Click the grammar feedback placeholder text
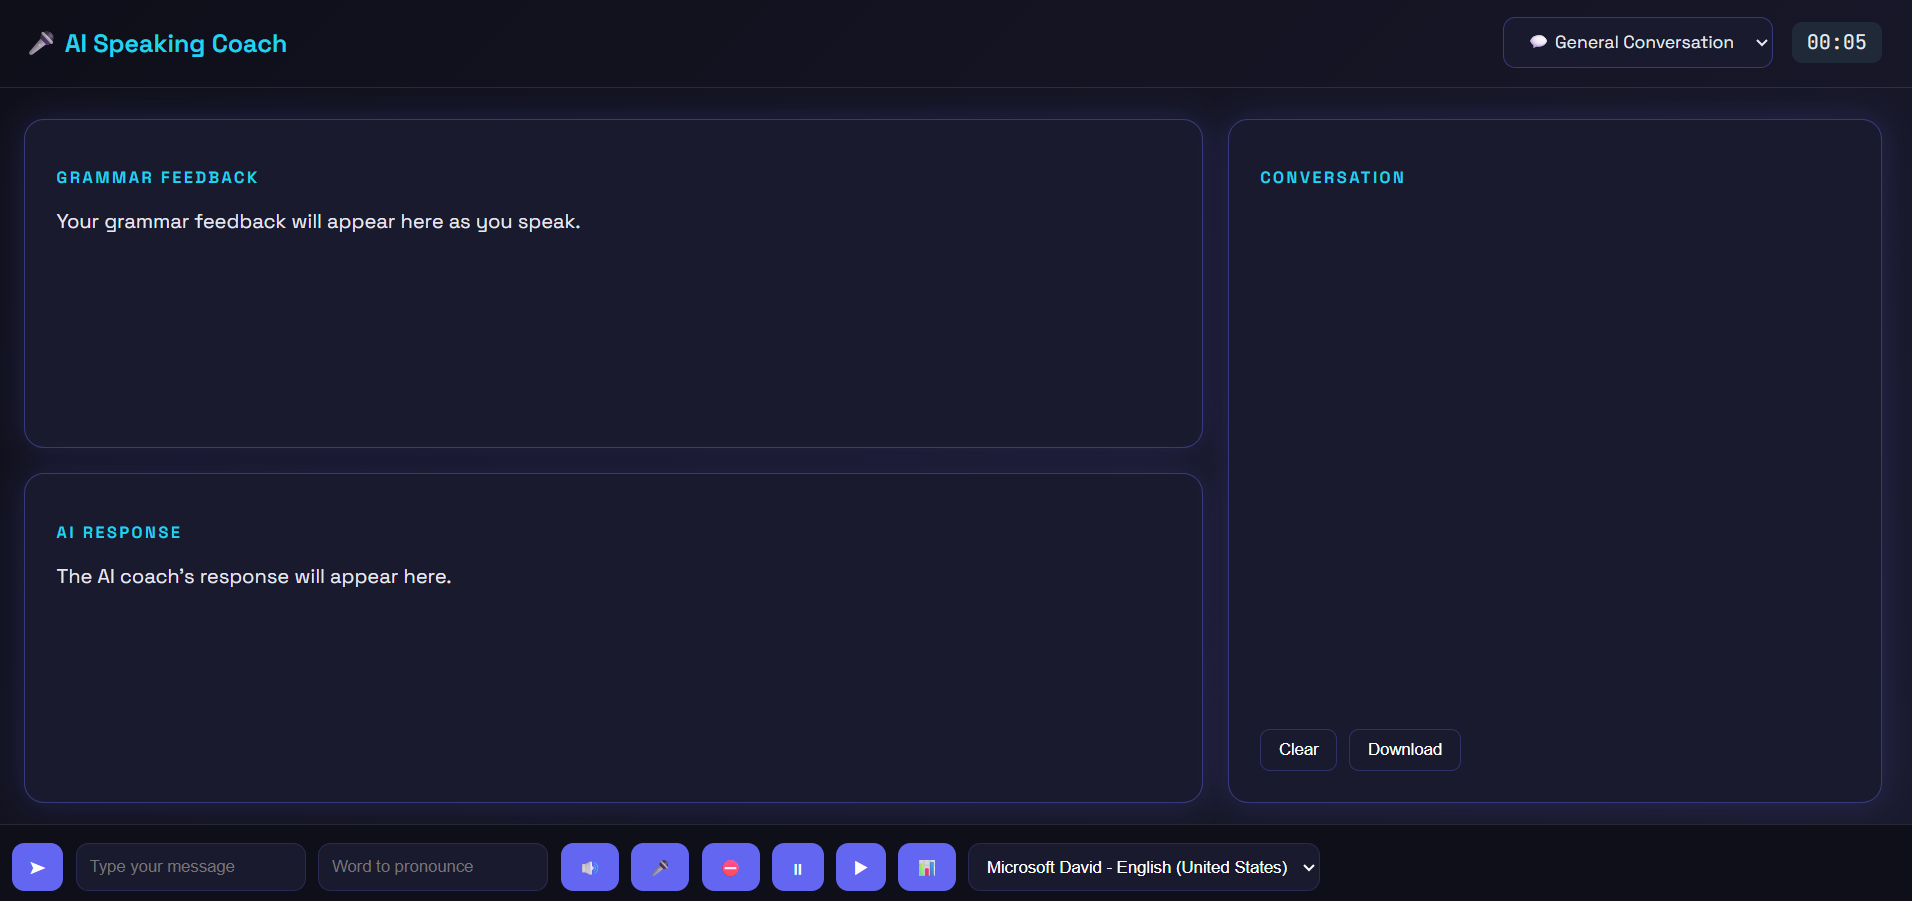1912x901 pixels. (x=318, y=222)
